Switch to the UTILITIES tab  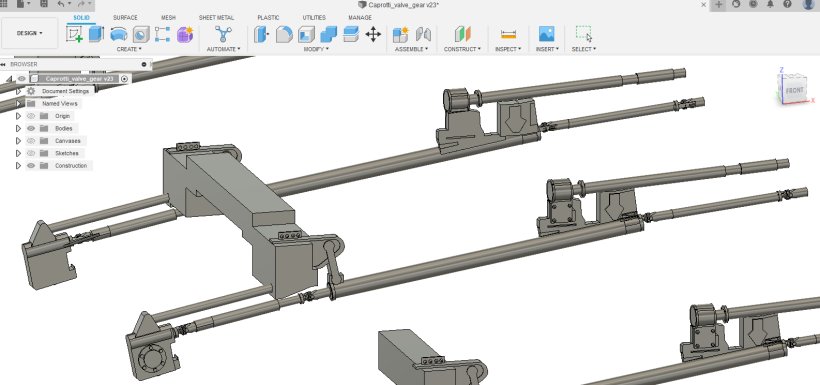(314, 18)
